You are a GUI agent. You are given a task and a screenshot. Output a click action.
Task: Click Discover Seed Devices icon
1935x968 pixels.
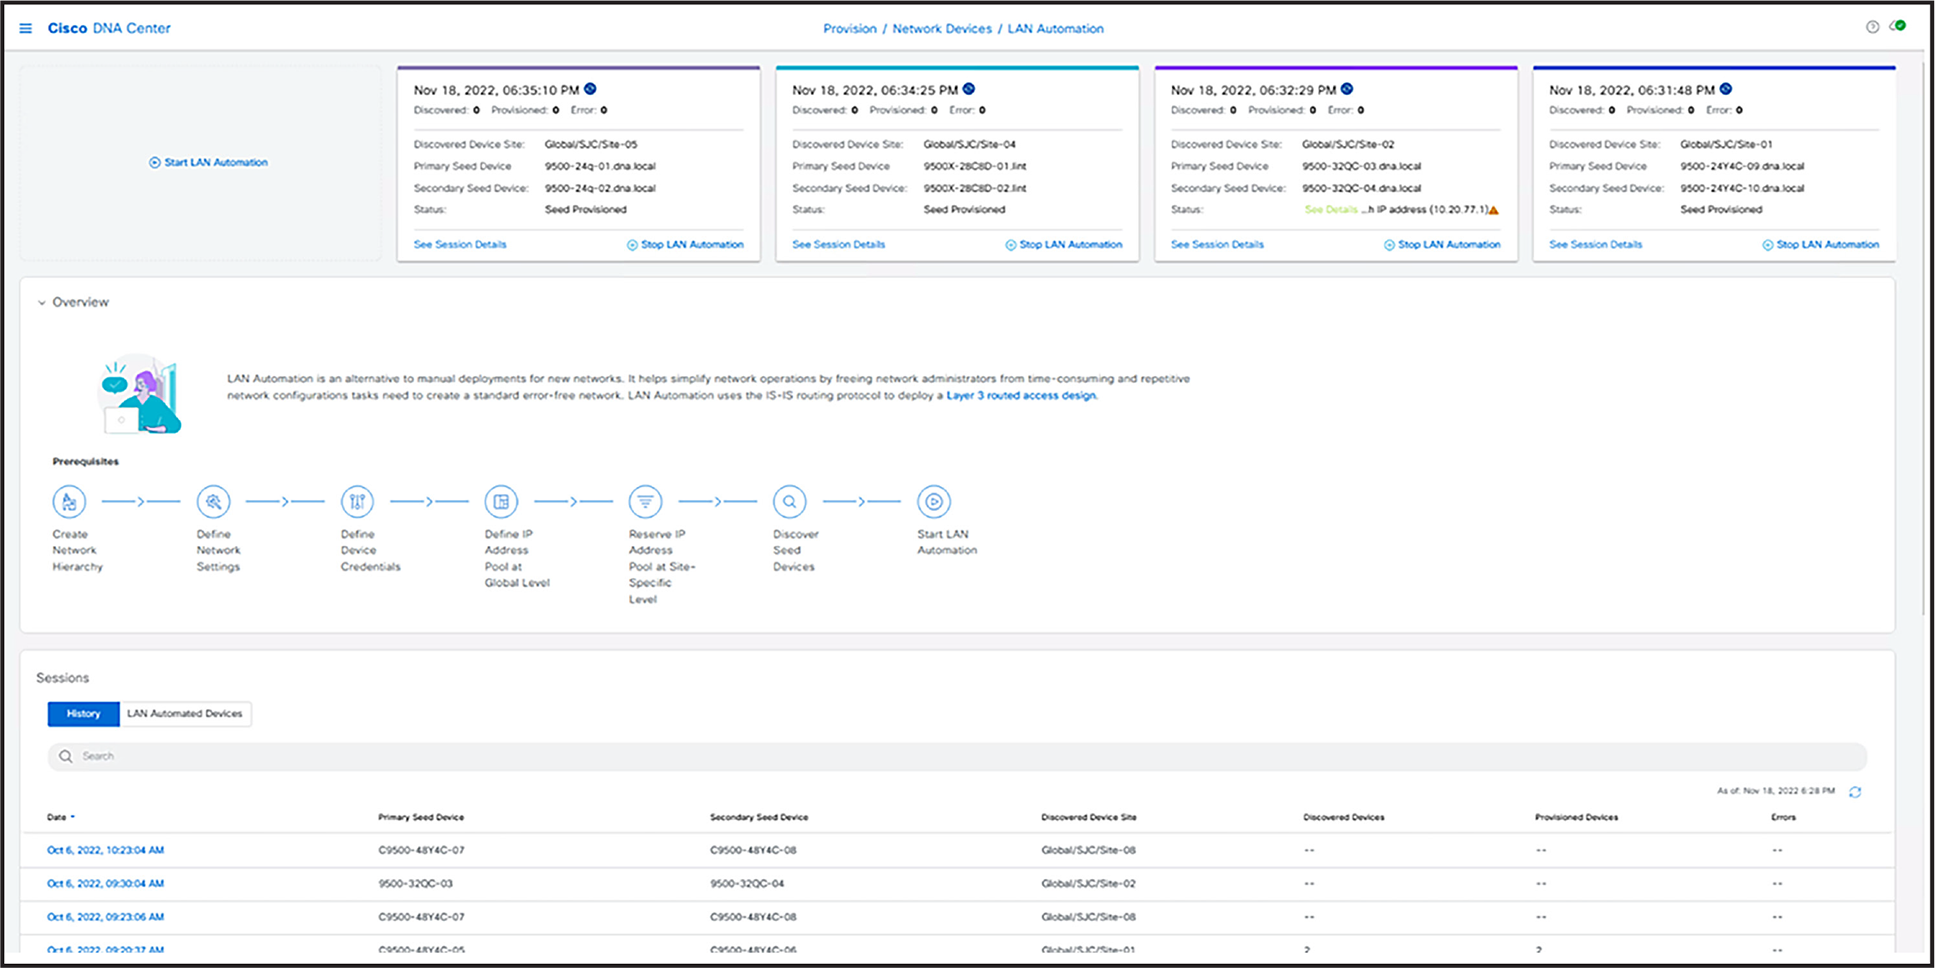[x=789, y=502]
